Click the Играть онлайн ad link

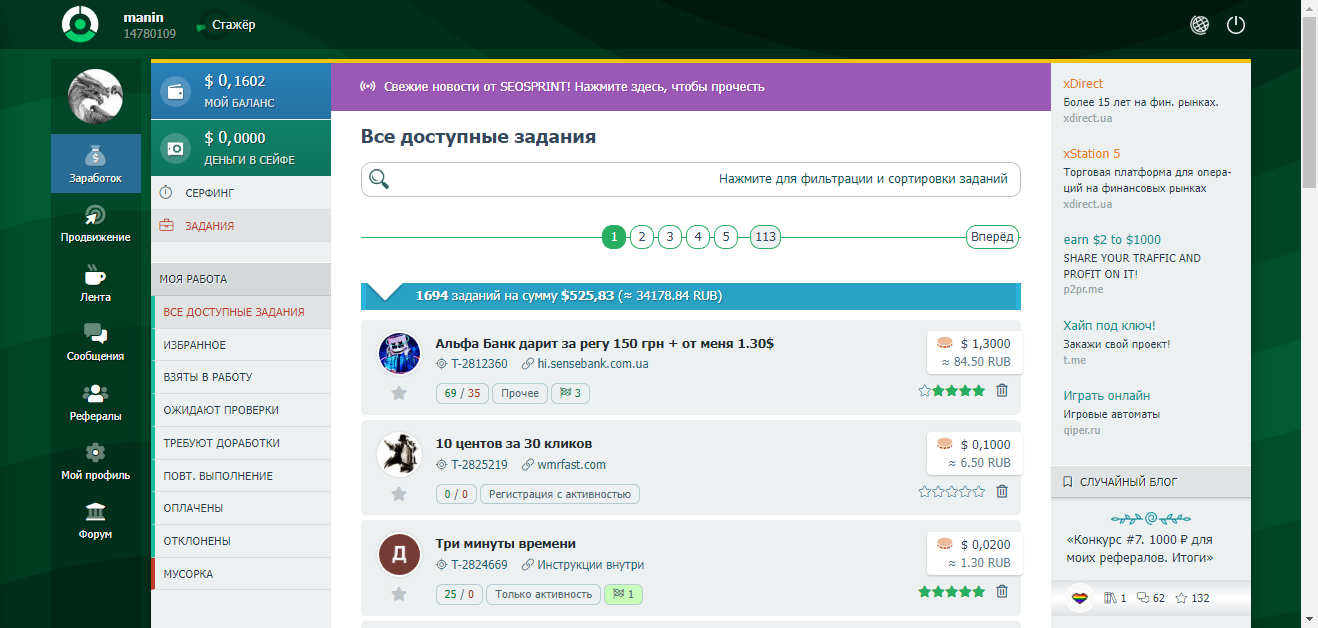point(1106,396)
